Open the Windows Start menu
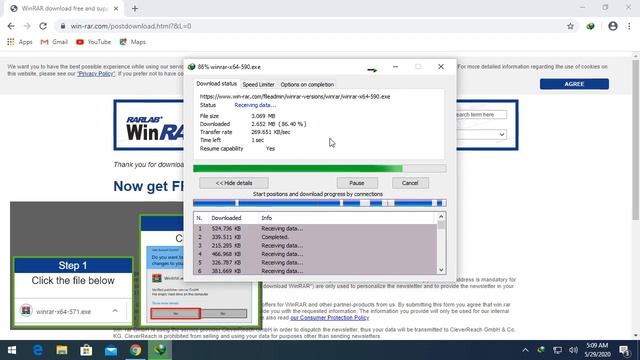Image resolution: width=640 pixels, height=360 pixels. pos(12,350)
